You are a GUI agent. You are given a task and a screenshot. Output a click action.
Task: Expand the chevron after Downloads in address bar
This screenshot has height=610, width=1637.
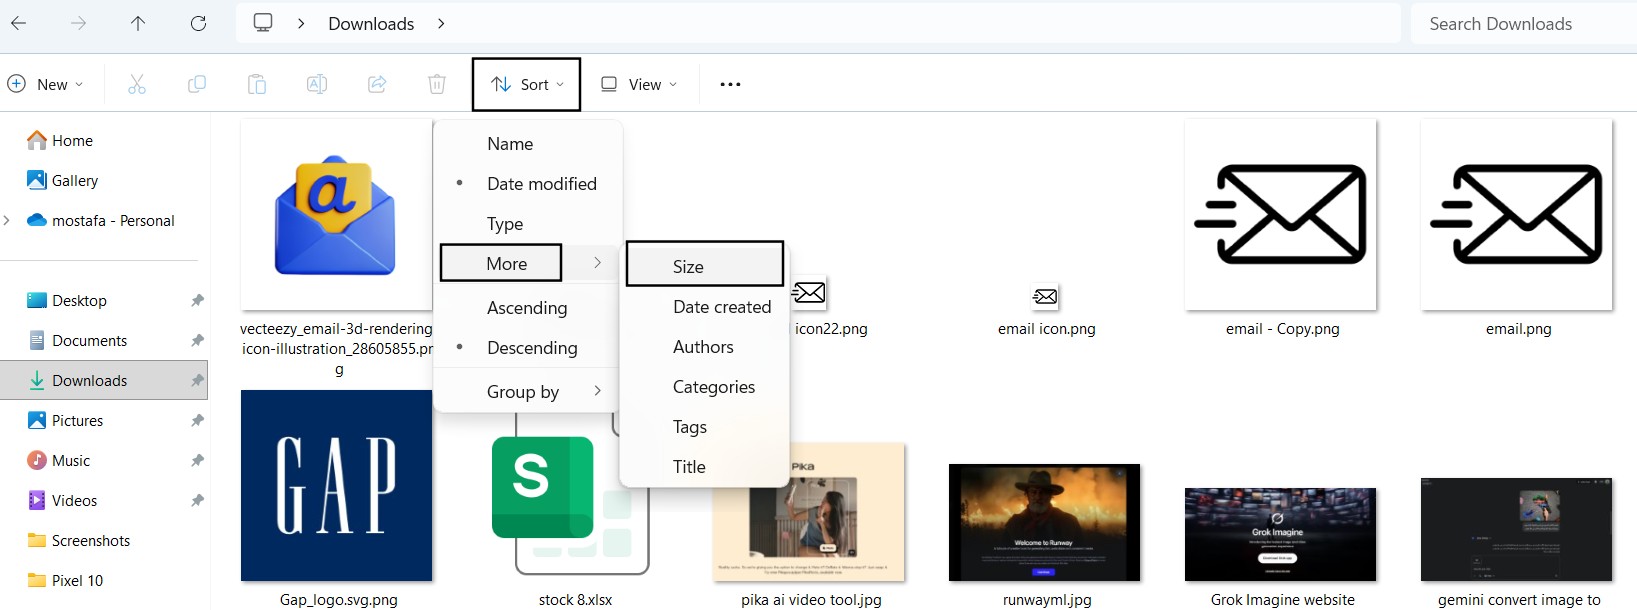[x=441, y=23]
